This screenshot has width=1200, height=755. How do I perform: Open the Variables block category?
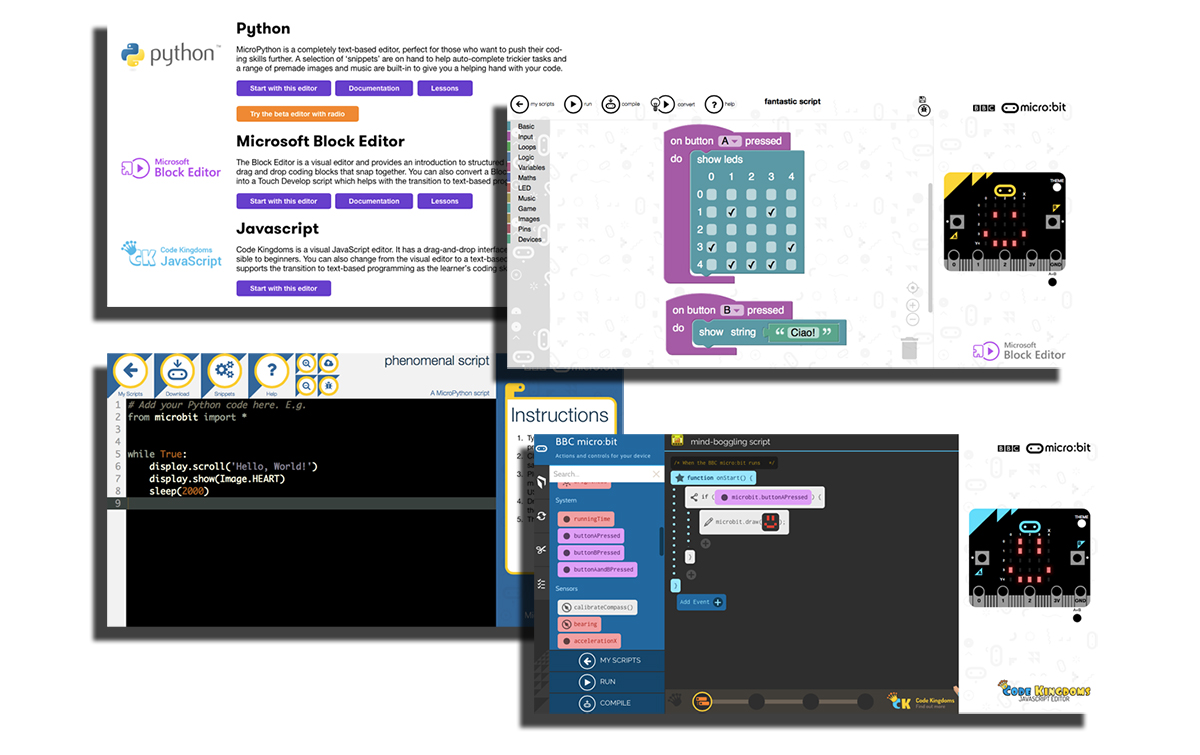click(x=531, y=168)
